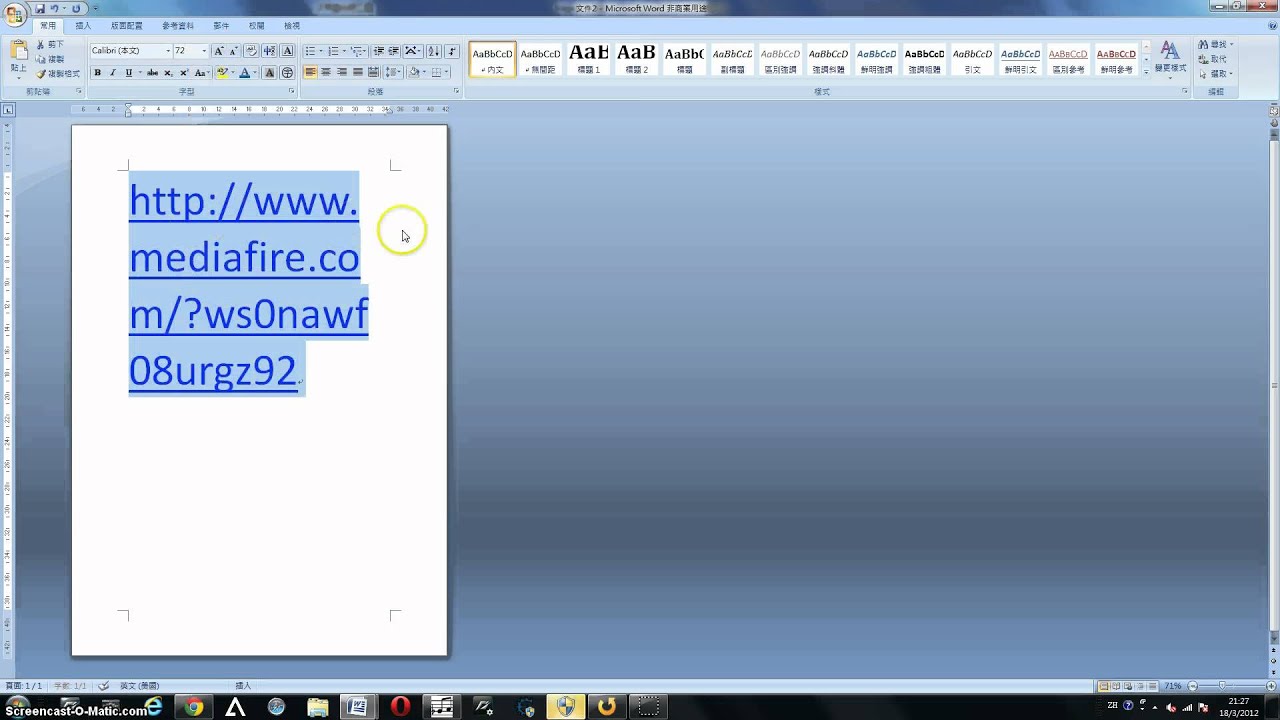The image size is (1280, 720).
Task: Open Internet Explorer from the taskbar
Action: pyautogui.click(x=153, y=707)
